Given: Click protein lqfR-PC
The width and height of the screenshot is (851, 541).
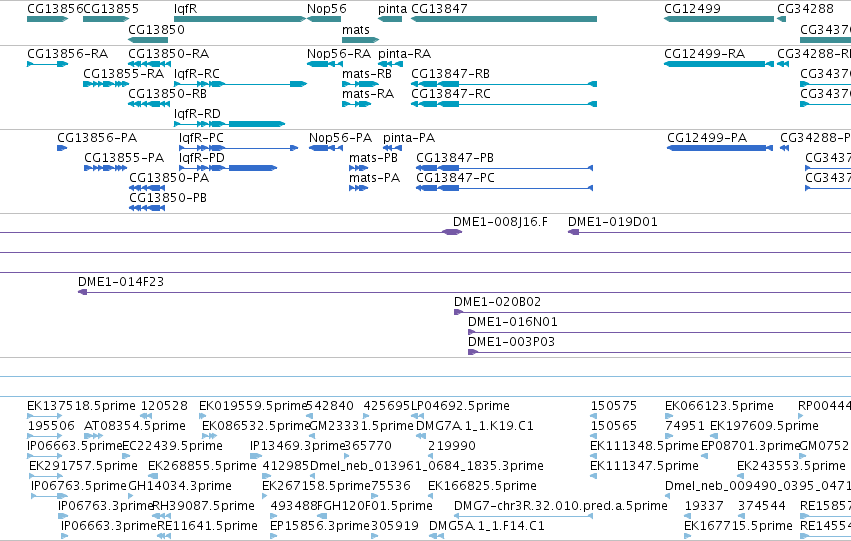Looking at the screenshot, I should pos(239,148).
